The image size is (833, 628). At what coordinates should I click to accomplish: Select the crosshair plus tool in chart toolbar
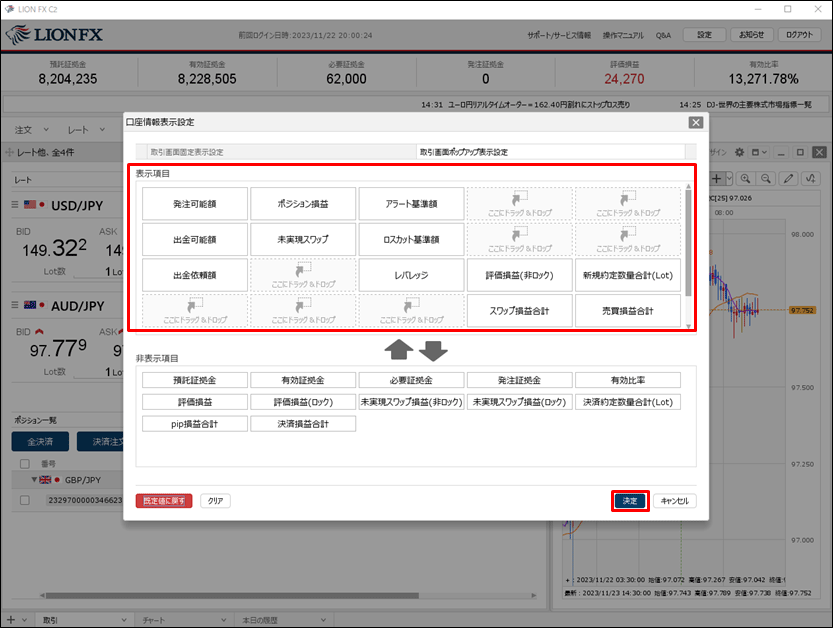pos(717,179)
